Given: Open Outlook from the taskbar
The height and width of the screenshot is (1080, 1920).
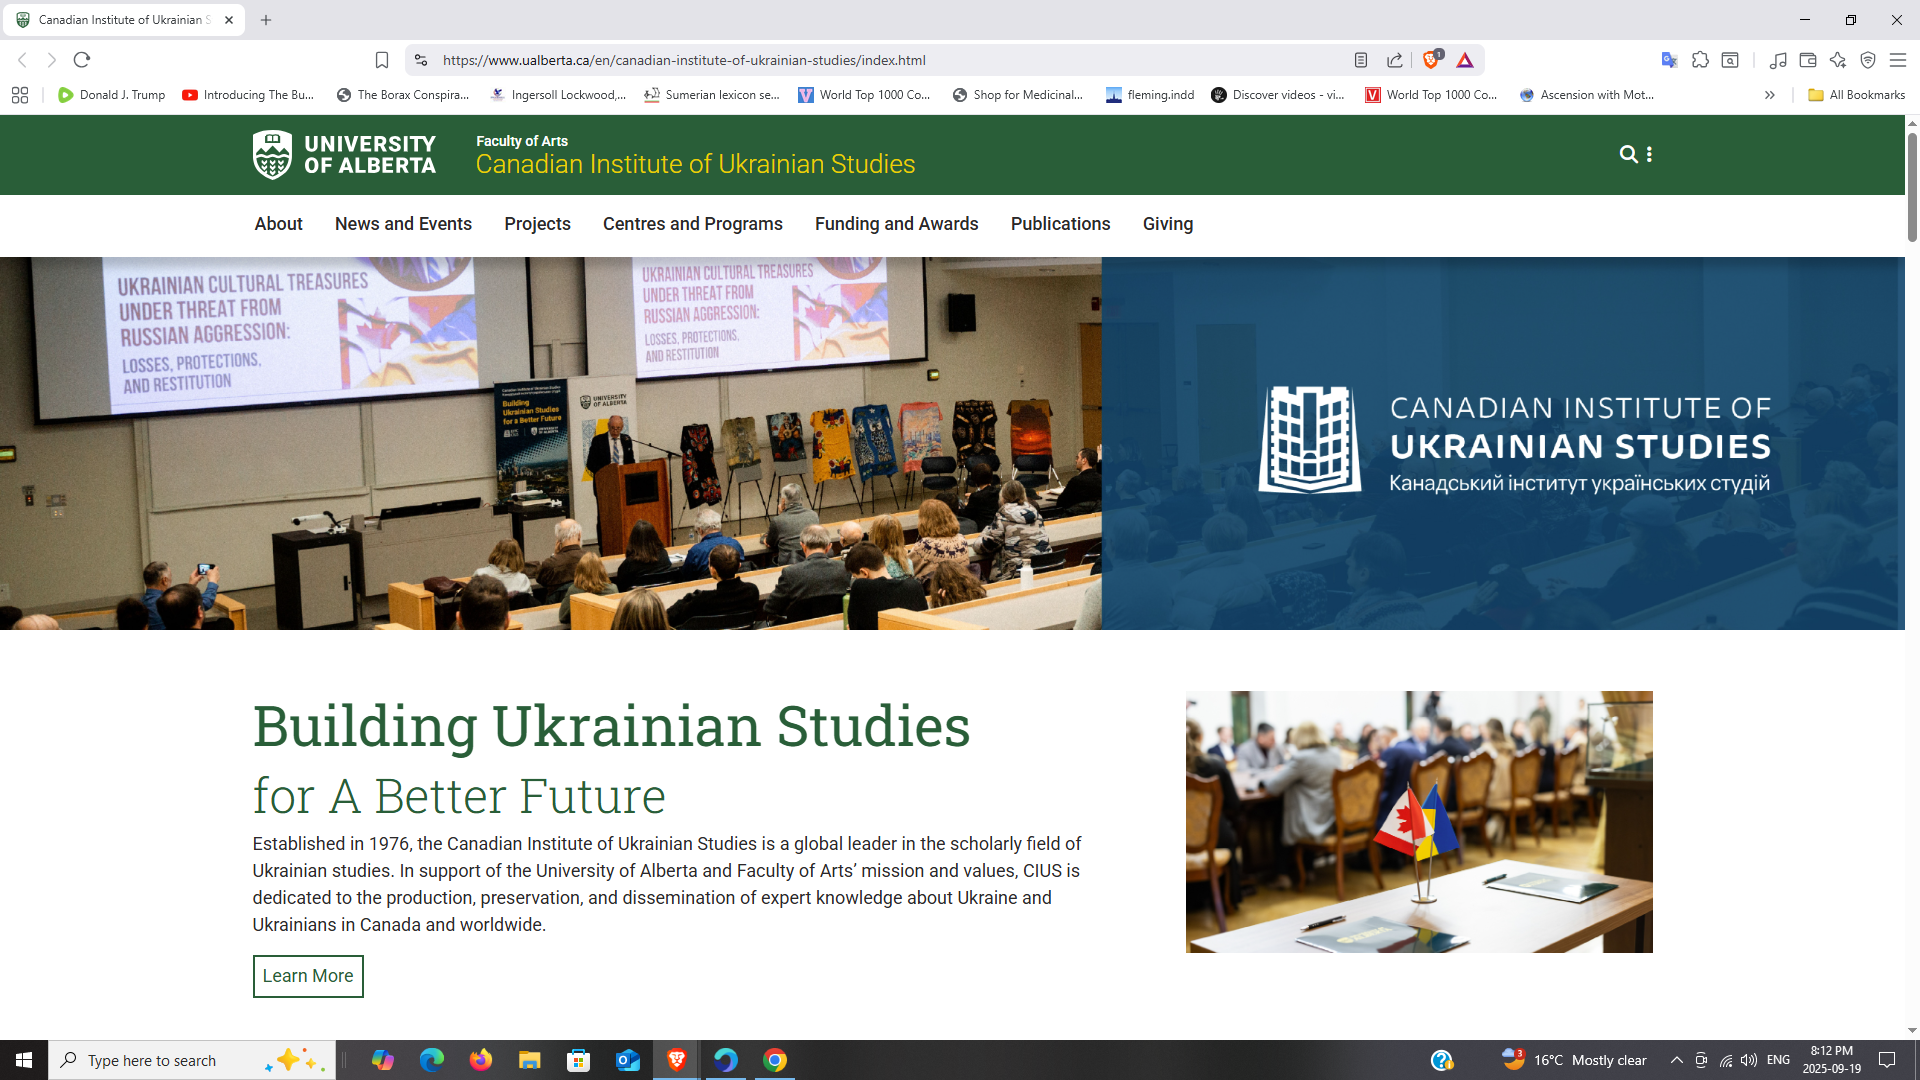Looking at the screenshot, I should (x=628, y=1060).
